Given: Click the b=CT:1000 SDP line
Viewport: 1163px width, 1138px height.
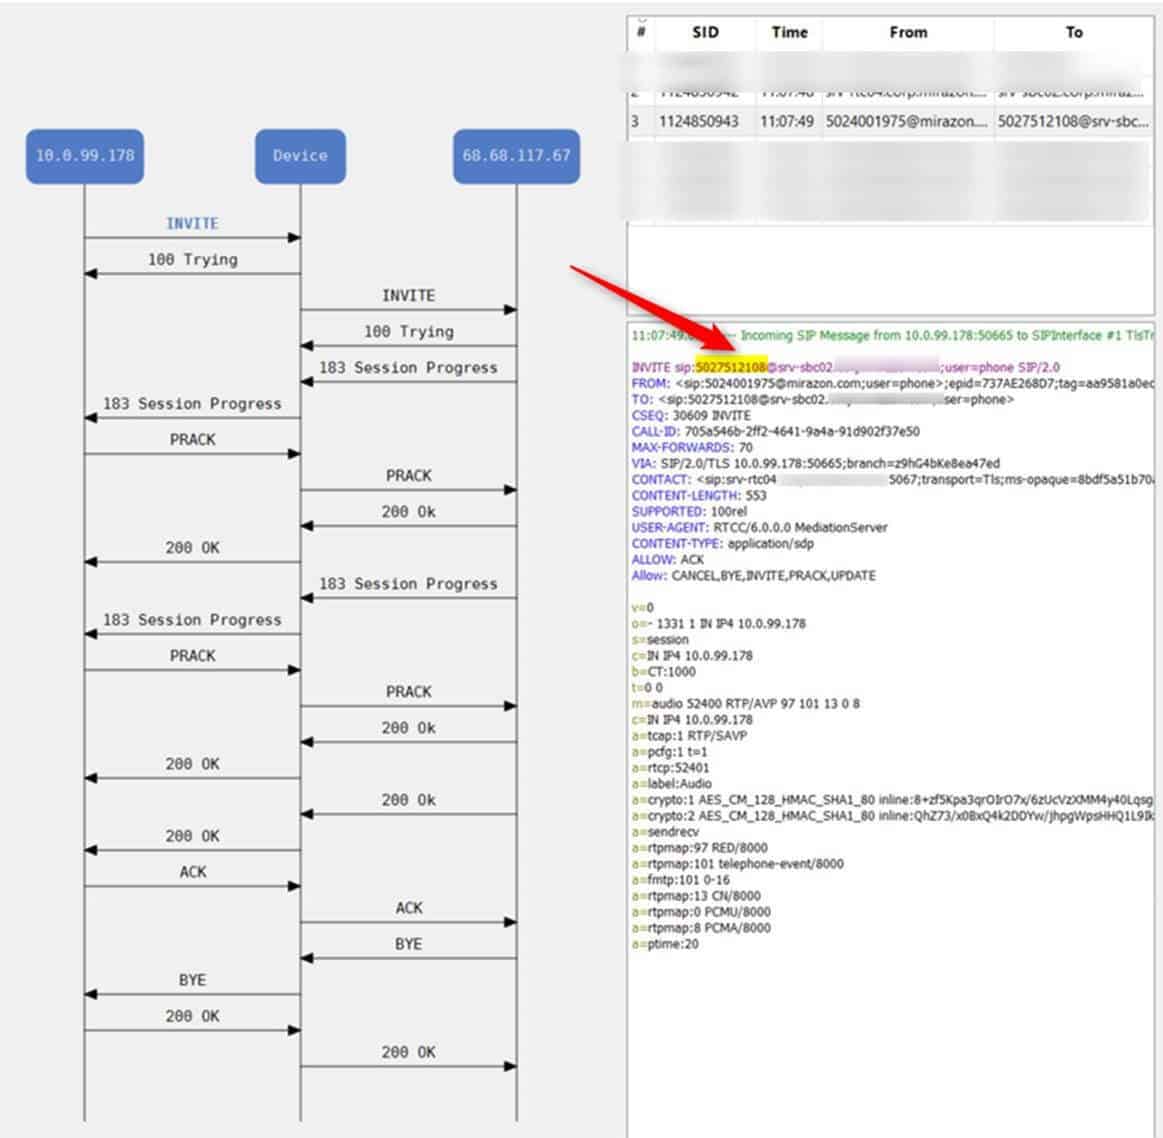Looking at the screenshot, I should pos(663,671).
